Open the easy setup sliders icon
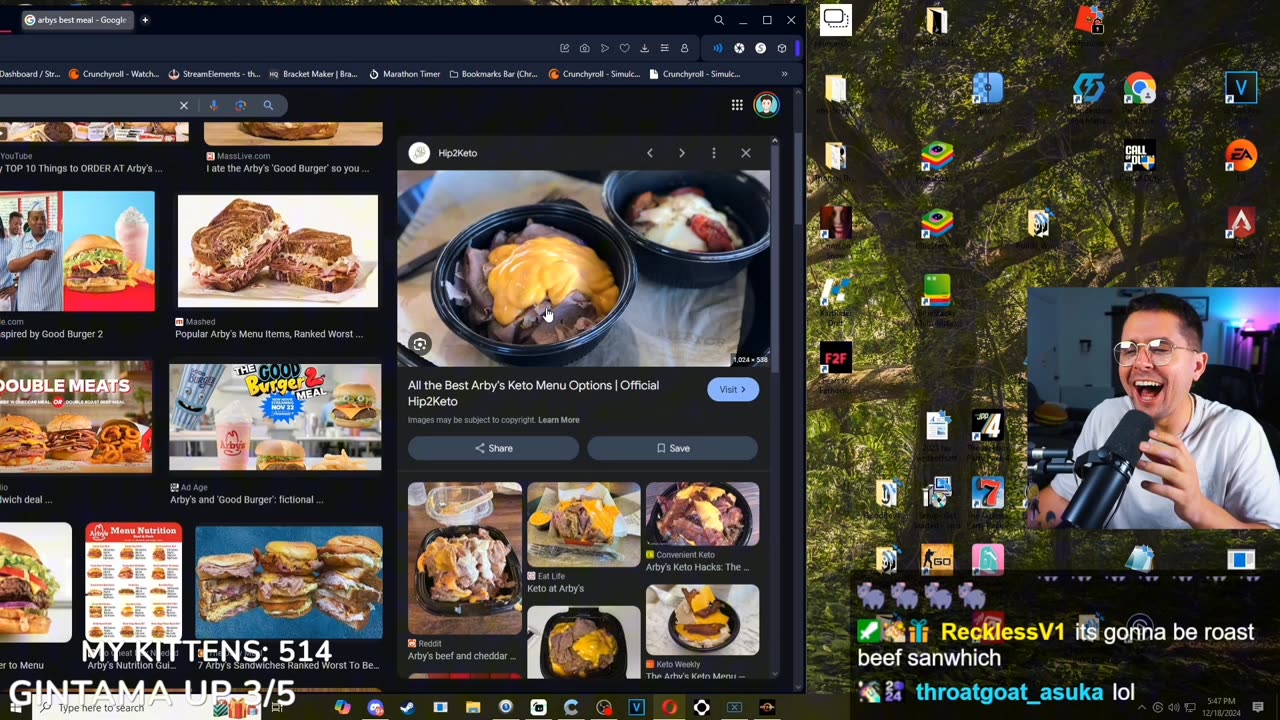The image size is (1280, 720). tap(664, 48)
